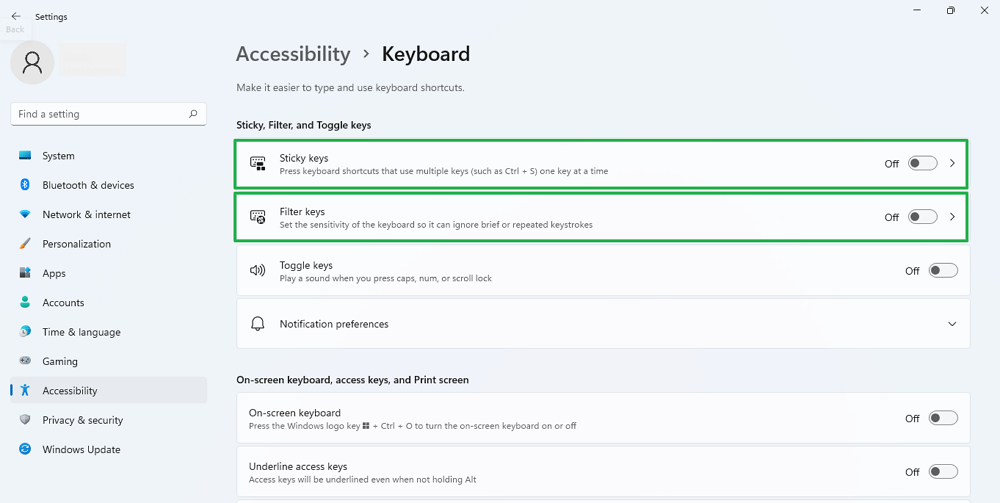The height and width of the screenshot is (503, 1000).
Task: Click the Notification preferences label
Action: point(334,324)
